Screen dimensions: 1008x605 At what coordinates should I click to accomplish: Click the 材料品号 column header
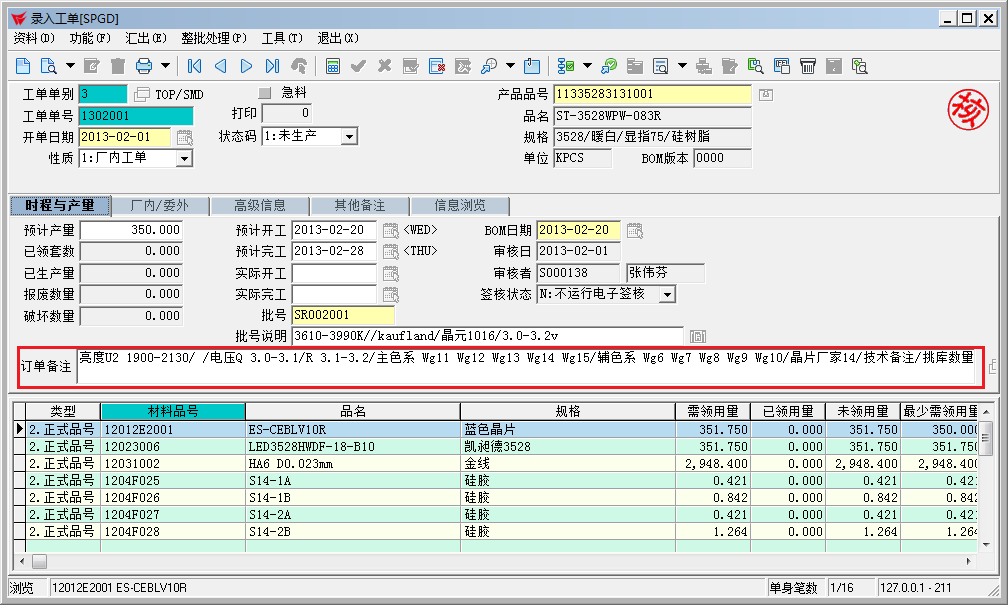[172, 411]
